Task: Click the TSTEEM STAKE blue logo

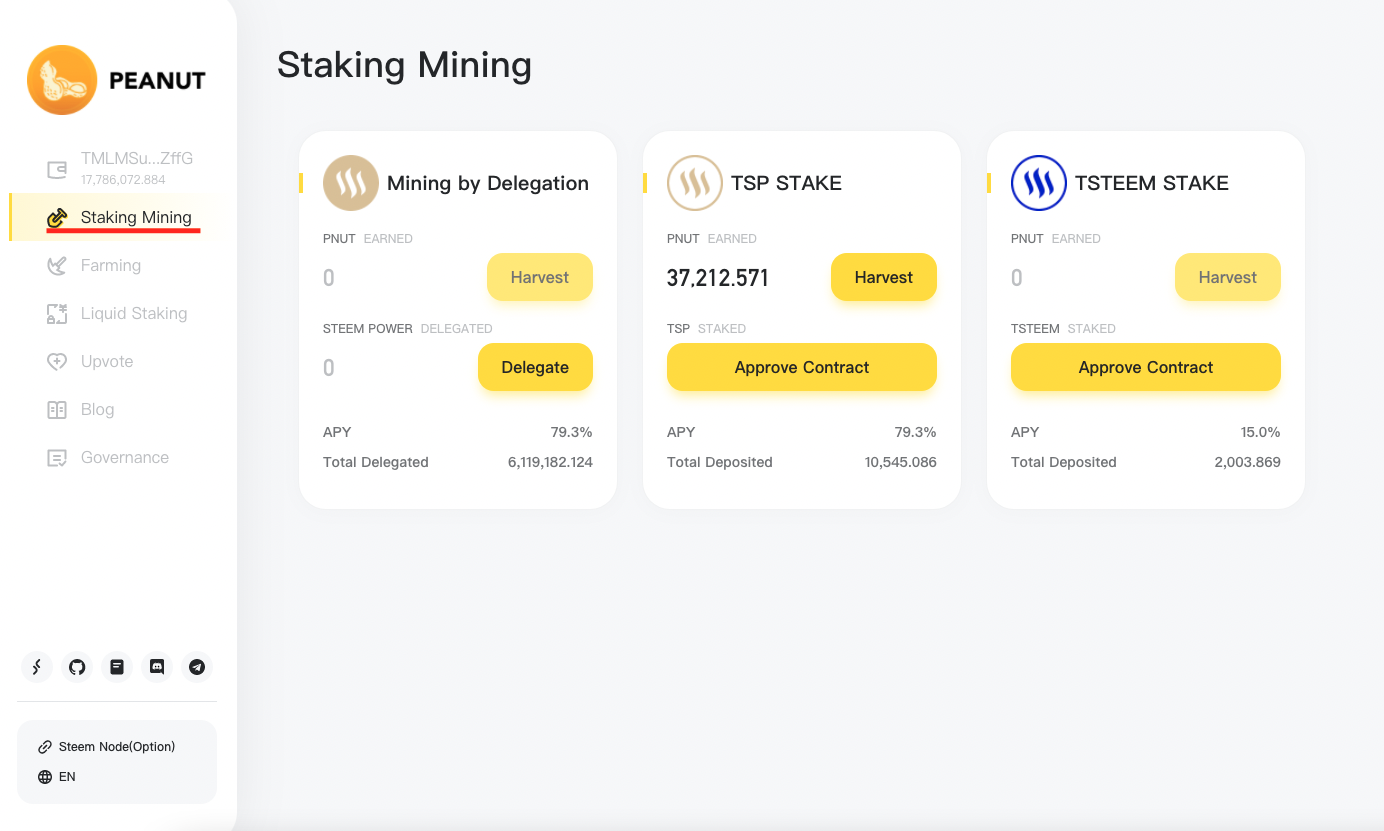Action: point(1038,183)
